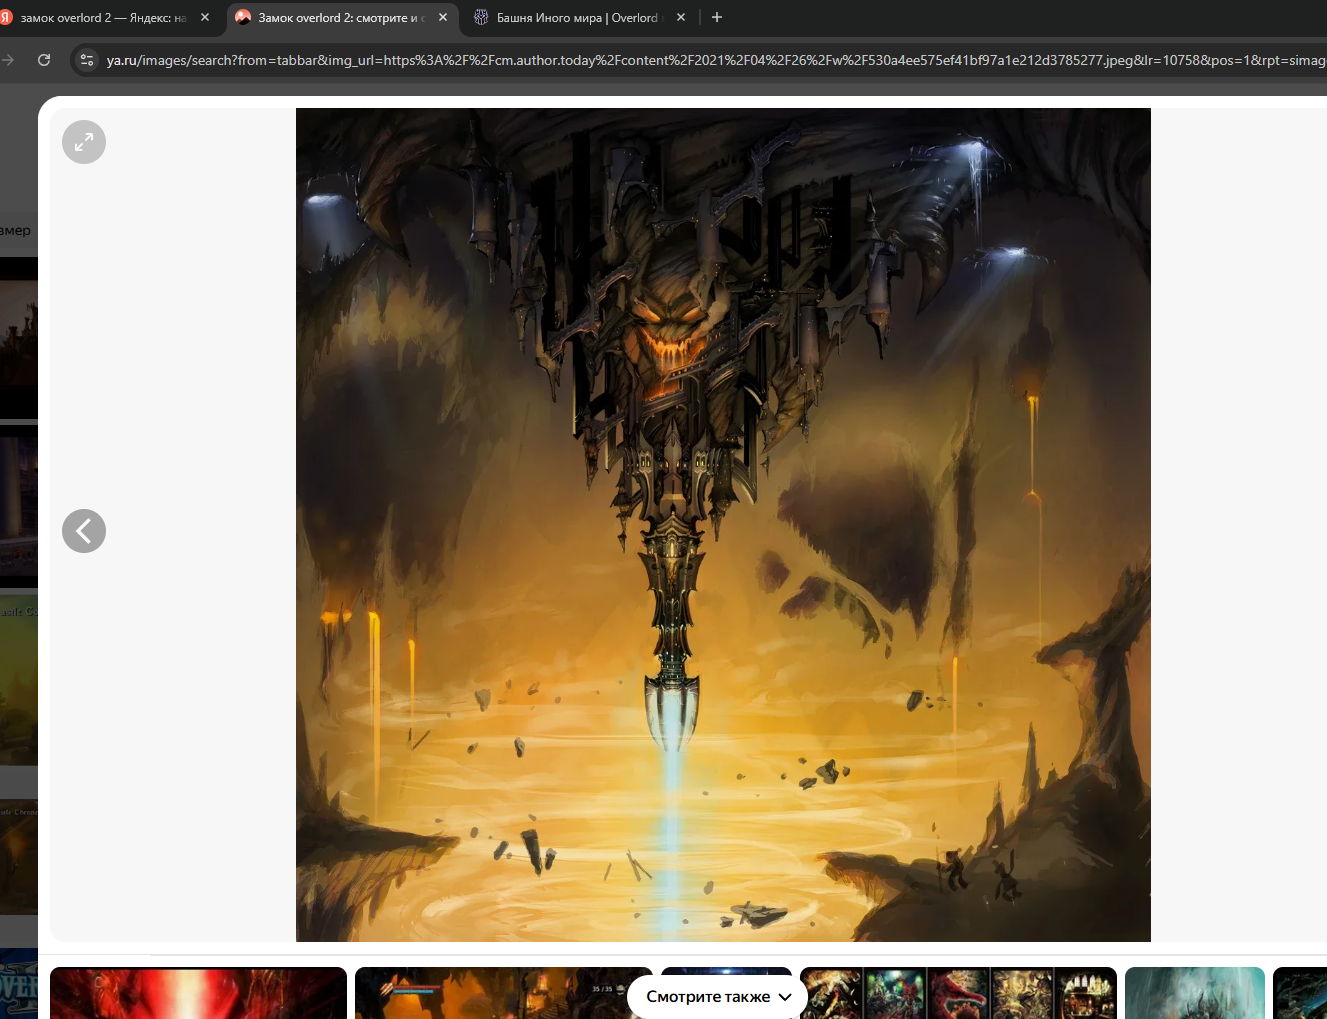The image size is (1327, 1019).
Task: Open the red glowing related thumbnail
Action: [x=198, y=993]
